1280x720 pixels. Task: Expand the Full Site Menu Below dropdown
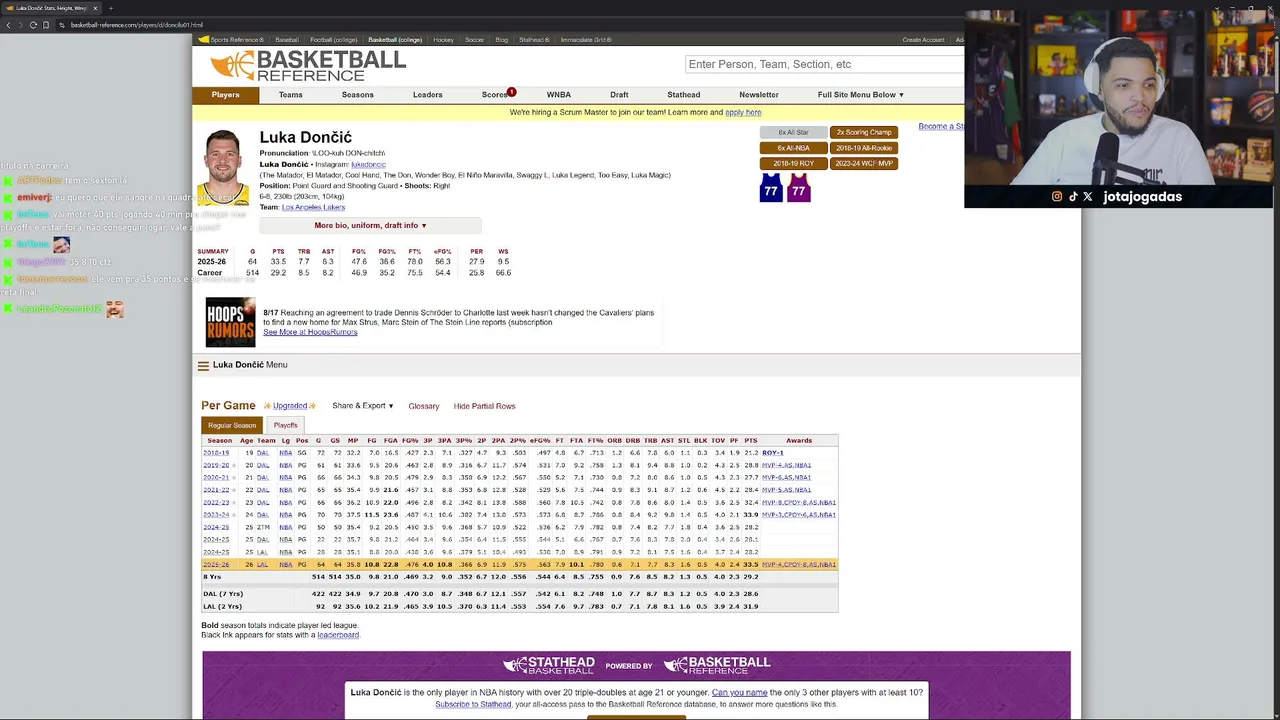(x=861, y=95)
